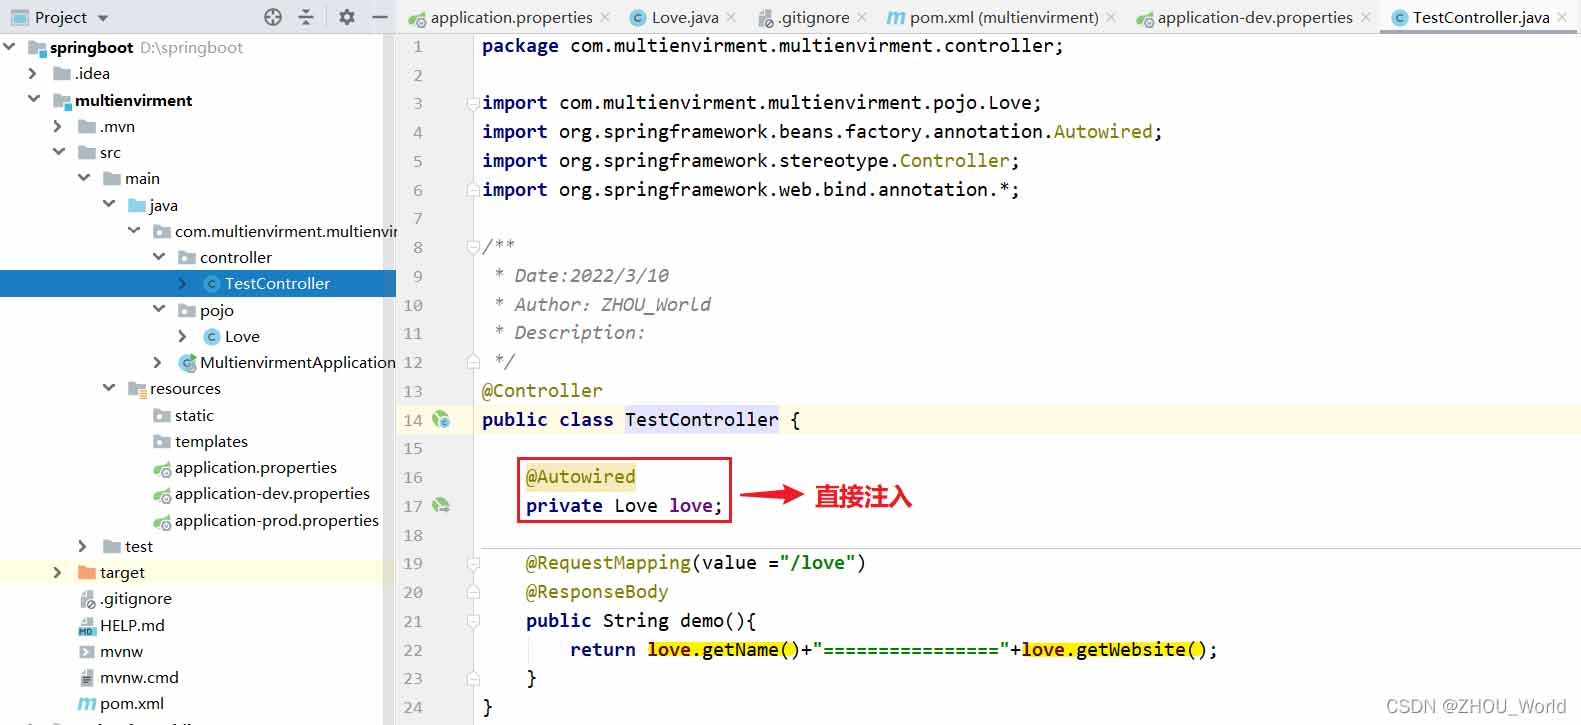
Task: Select the templates folder
Action: click(x=211, y=441)
